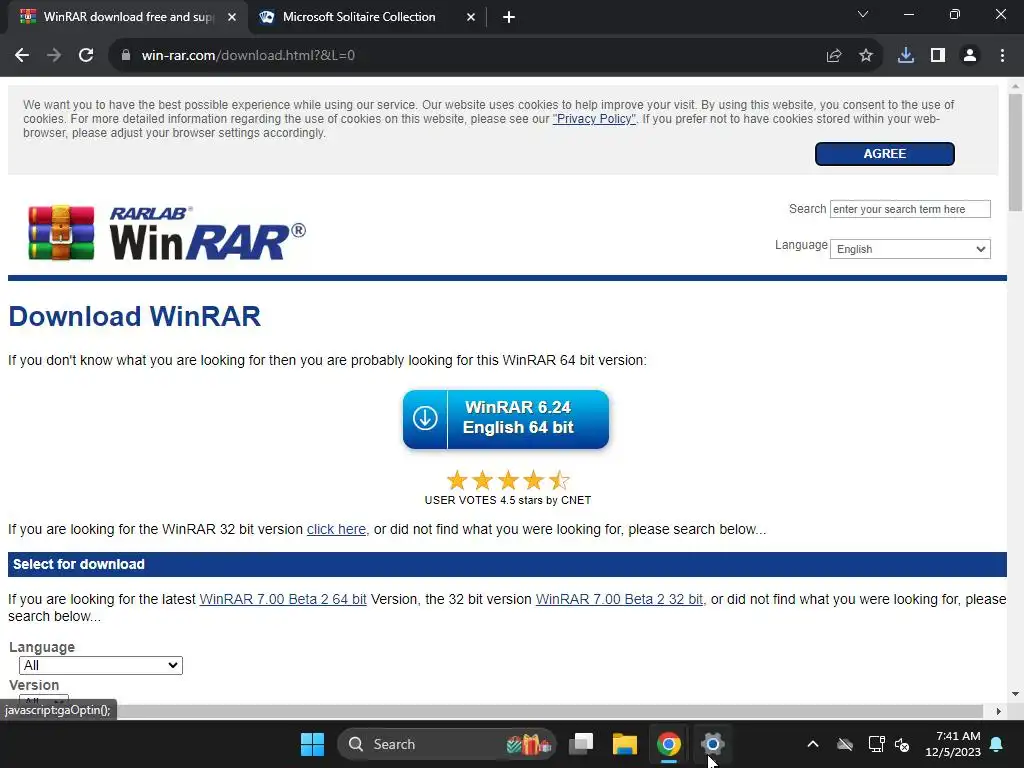Open the Privacy Policy link
The width and height of the screenshot is (1024, 768).
[x=594, y=119]
